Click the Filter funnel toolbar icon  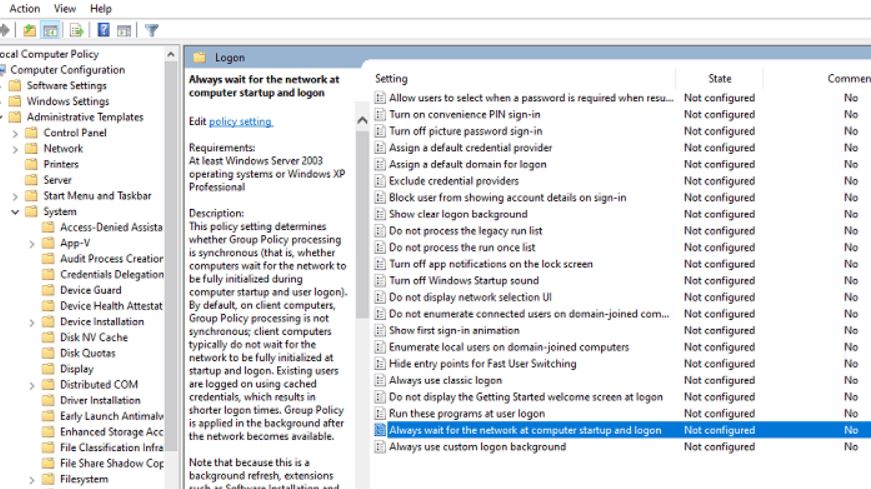pyautogui.click(x=151, y=30)
